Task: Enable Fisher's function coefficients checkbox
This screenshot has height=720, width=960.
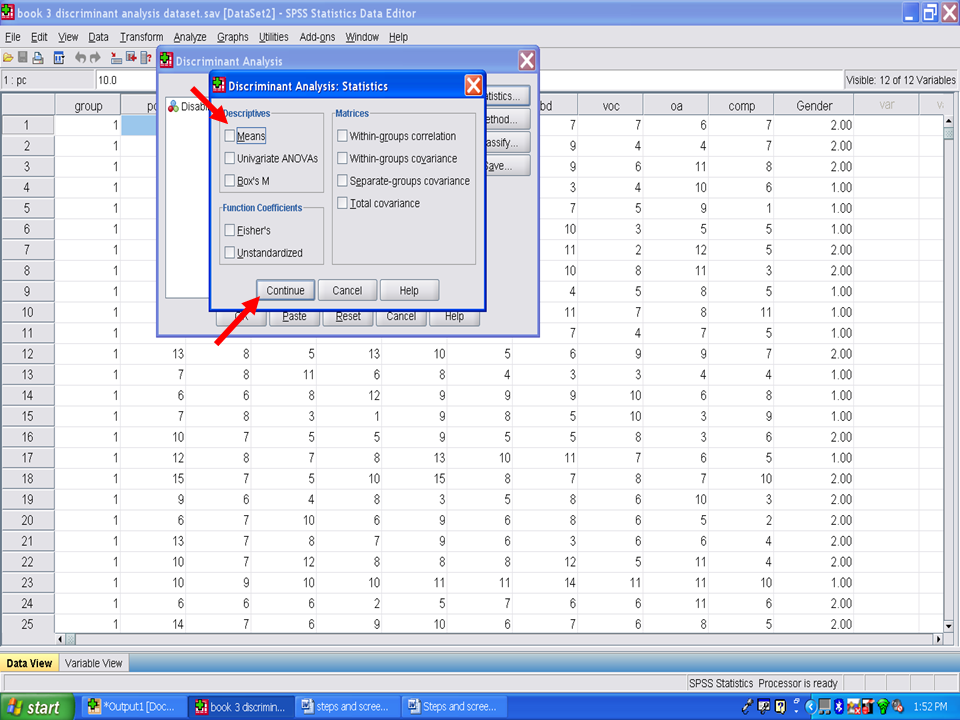Action: 231,231
